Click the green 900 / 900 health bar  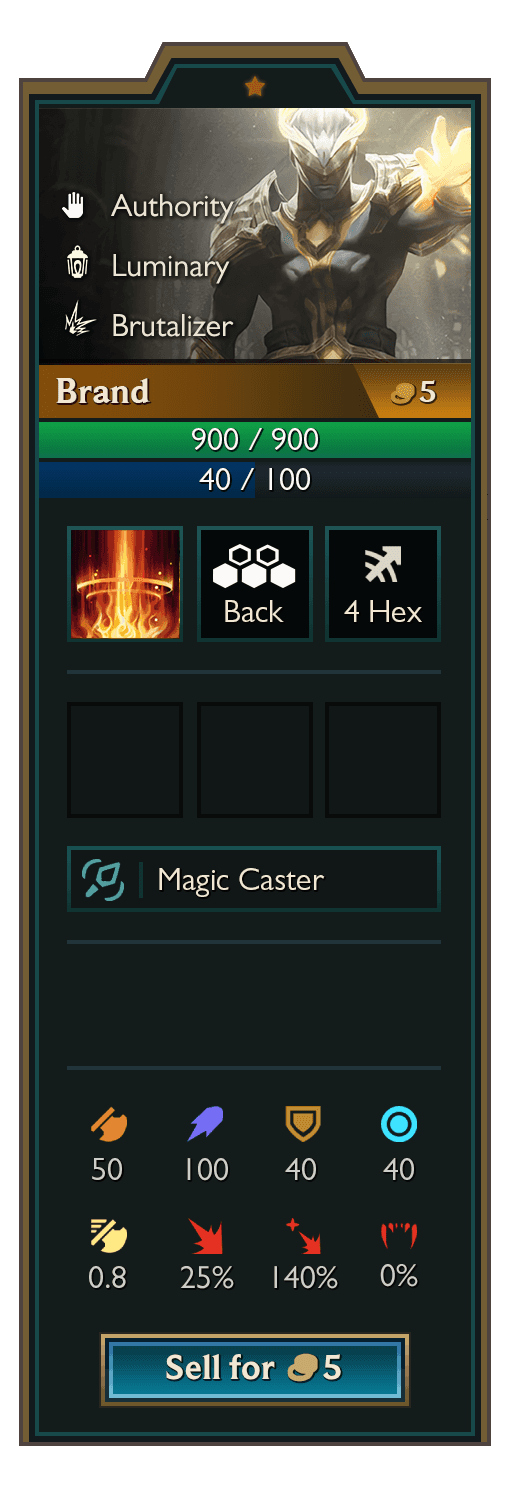[255, 439]
